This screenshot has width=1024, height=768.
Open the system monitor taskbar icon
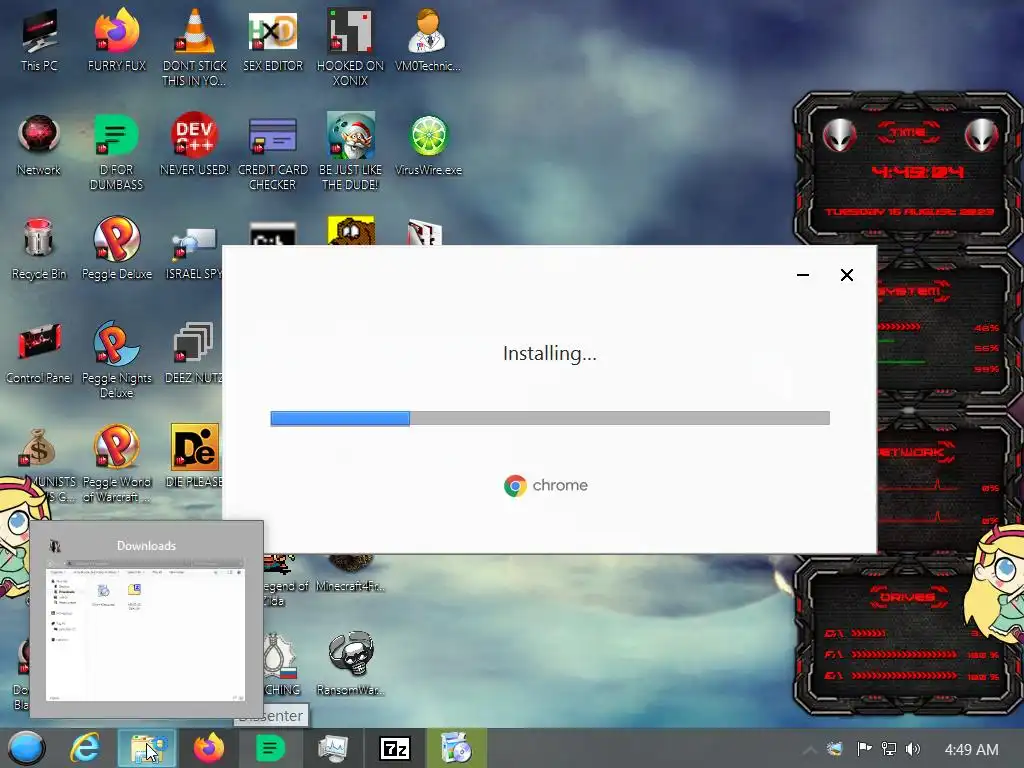click(x=332, y=748)
